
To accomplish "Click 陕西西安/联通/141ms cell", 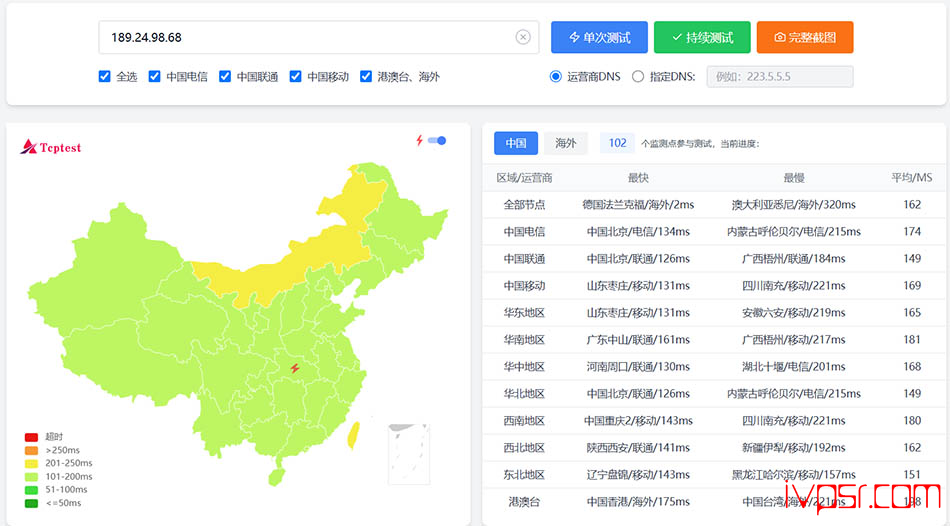I will point(638,448).
